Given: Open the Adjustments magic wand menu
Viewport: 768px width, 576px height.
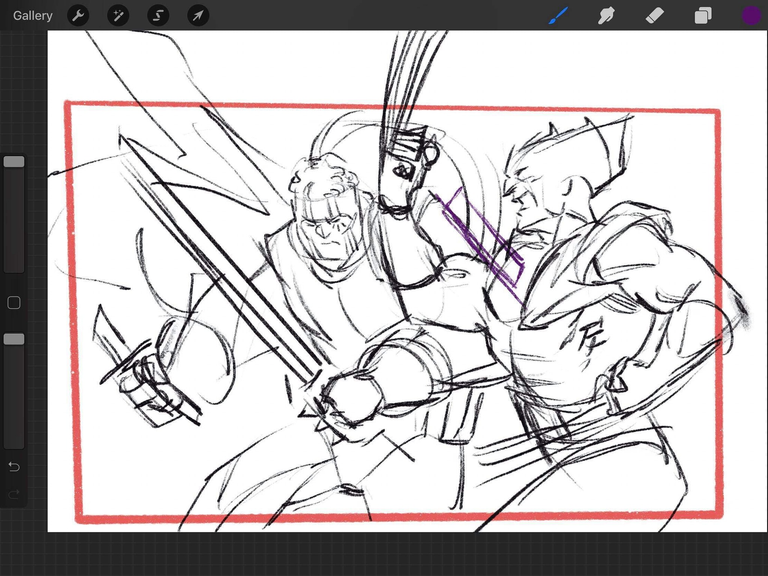Looking at the screenshot, I should [118, 16].
